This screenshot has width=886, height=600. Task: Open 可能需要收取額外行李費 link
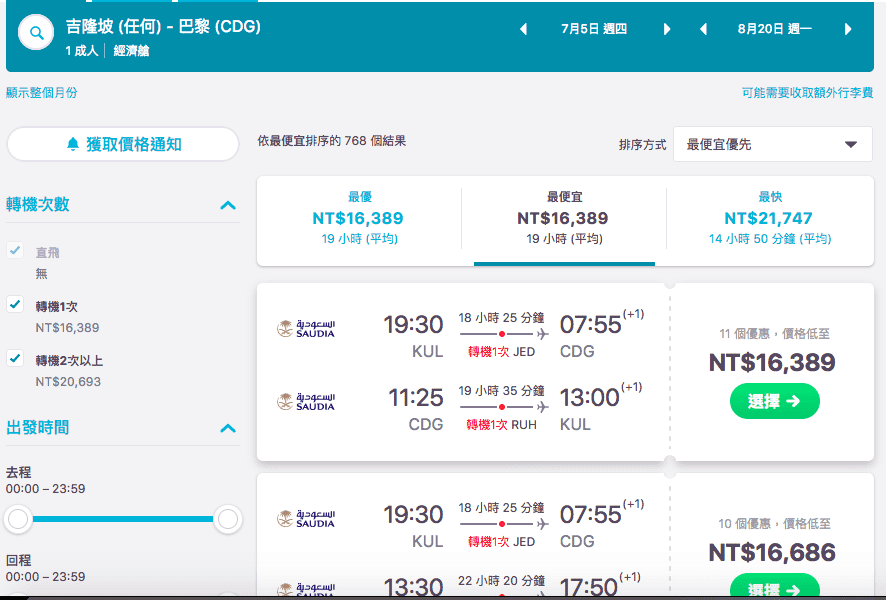click(807, 93)
